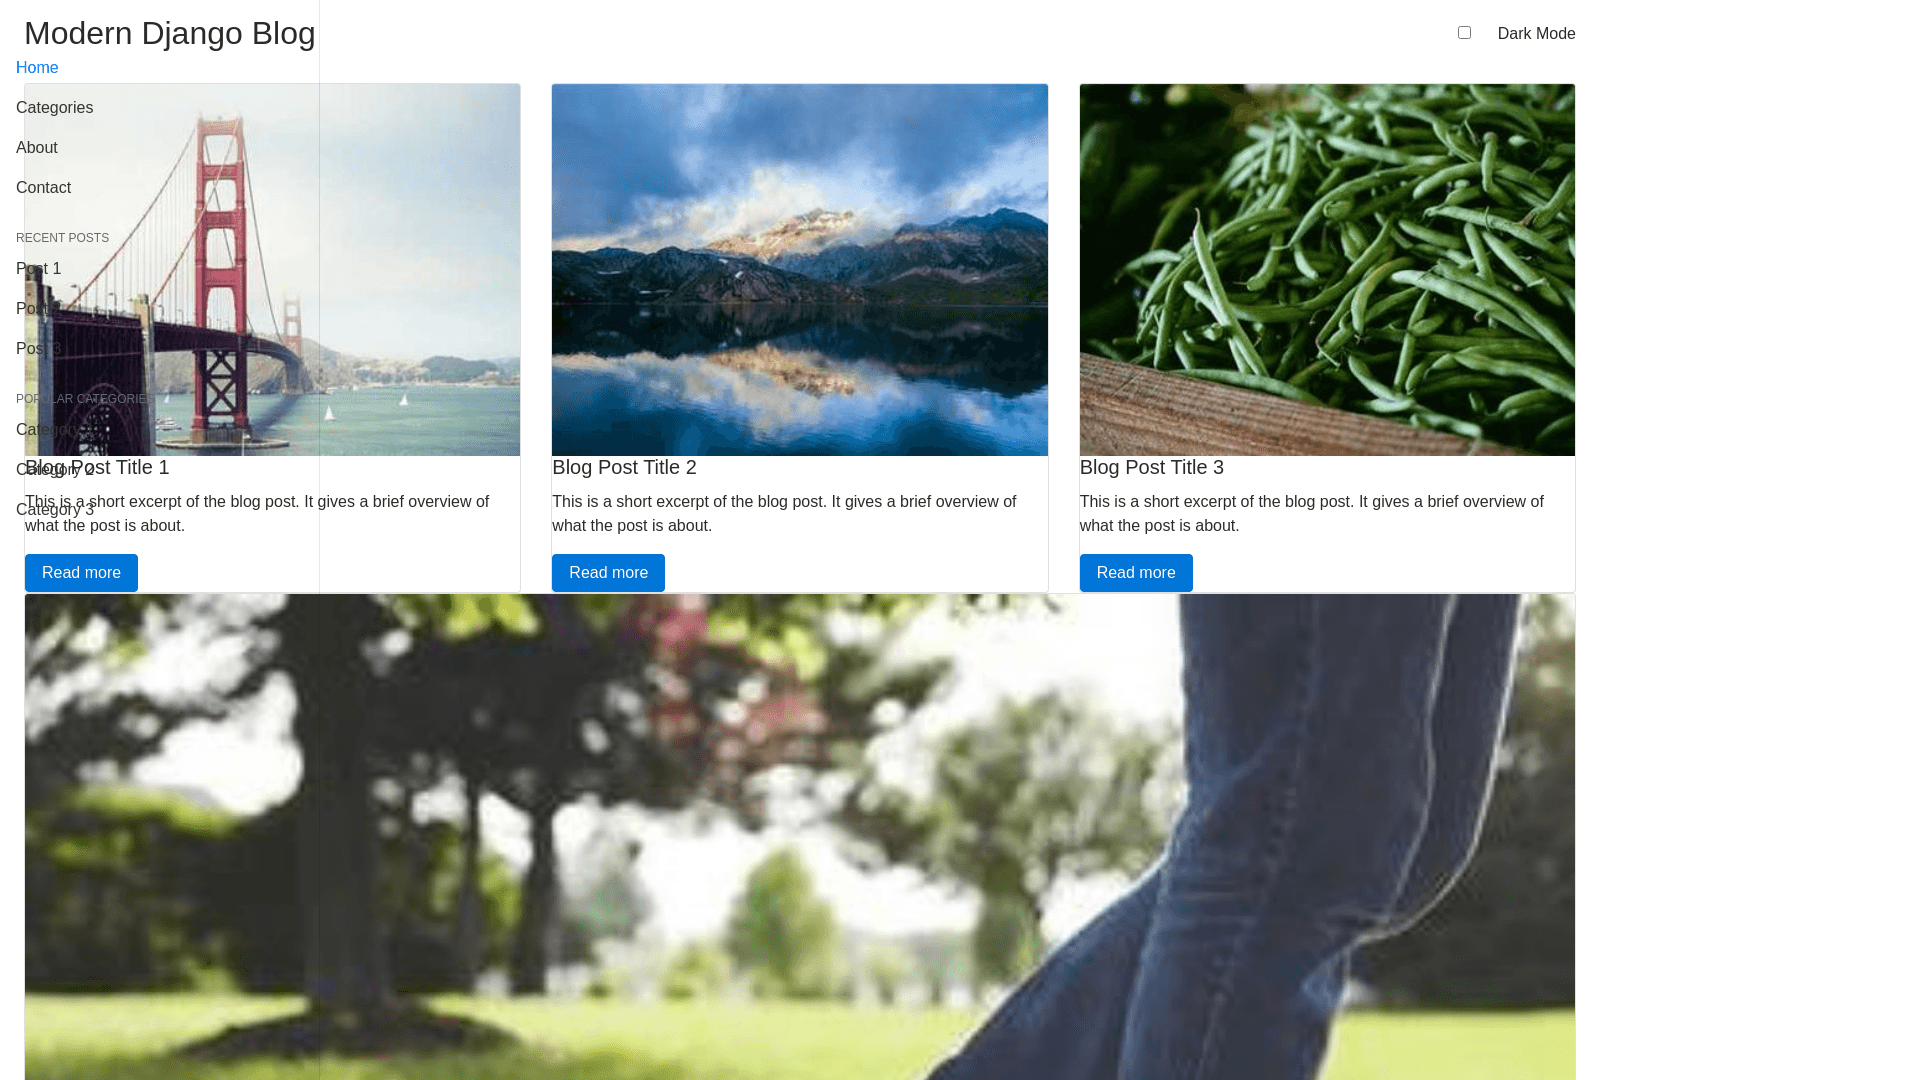Screen dimensions: 1920x1080
Task: Go to the About page link
Action: pos(37,148)
